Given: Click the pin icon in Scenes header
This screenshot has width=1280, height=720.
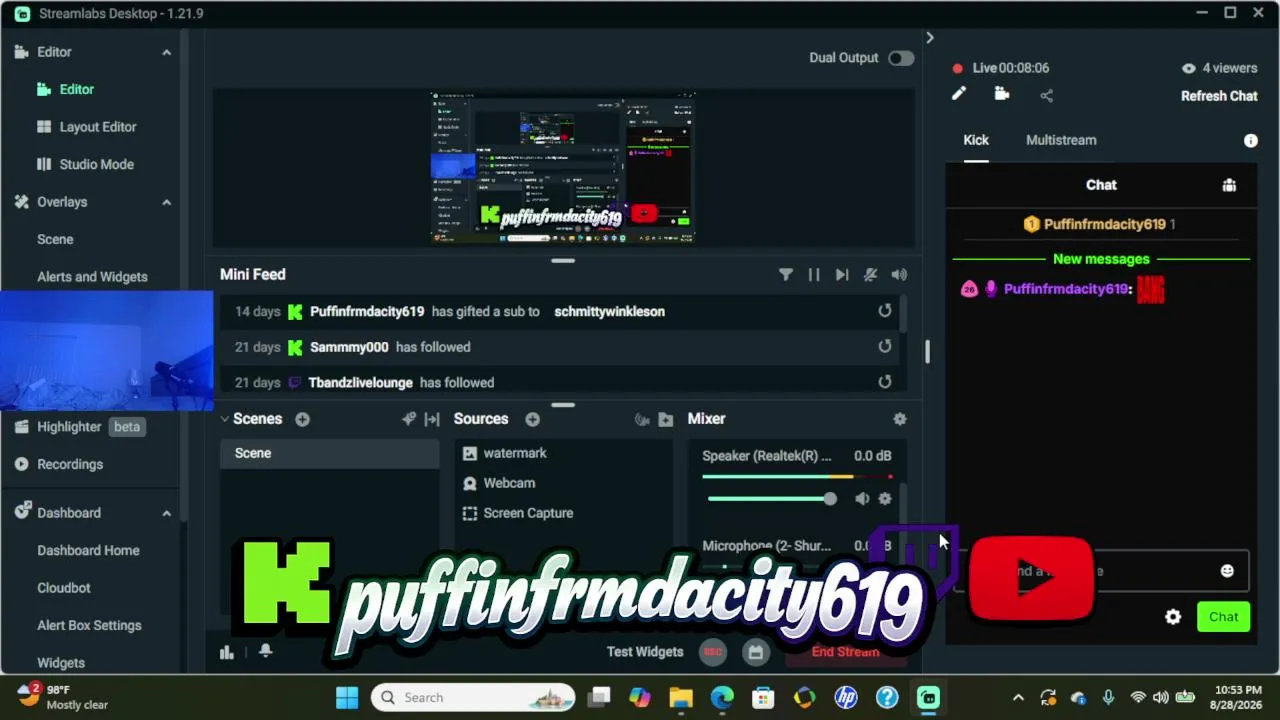Looking at the screenshot, I should point(409,419).
